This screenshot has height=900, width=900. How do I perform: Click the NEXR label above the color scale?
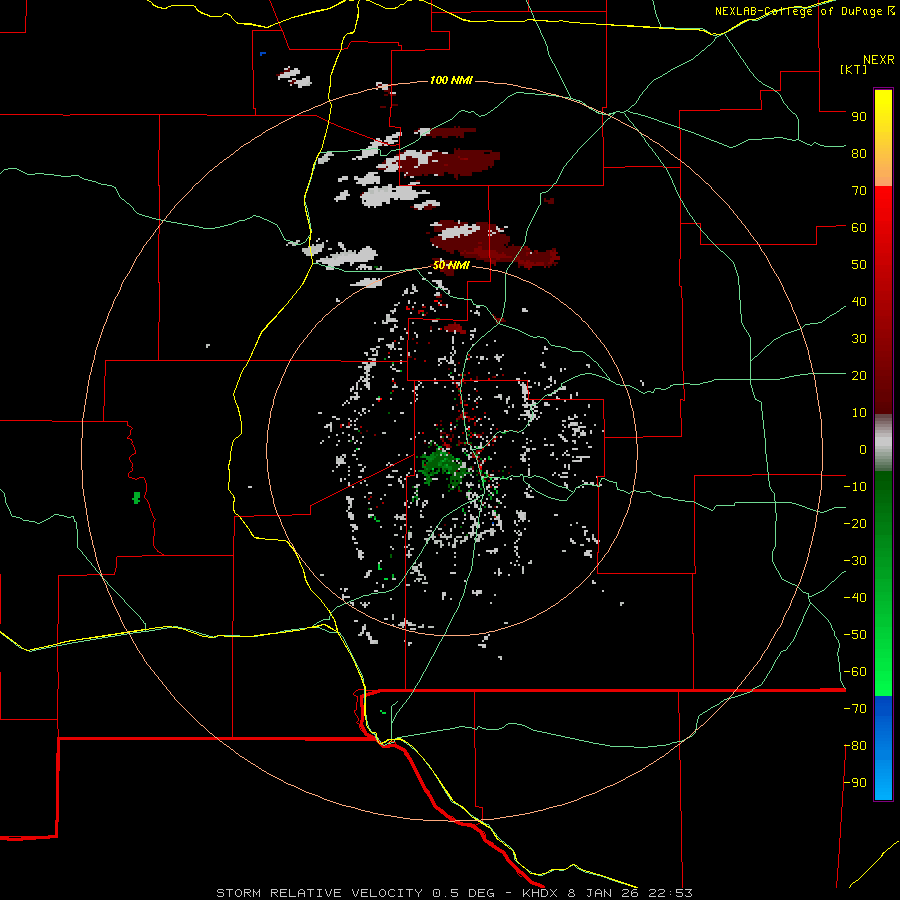click(879, 60)
